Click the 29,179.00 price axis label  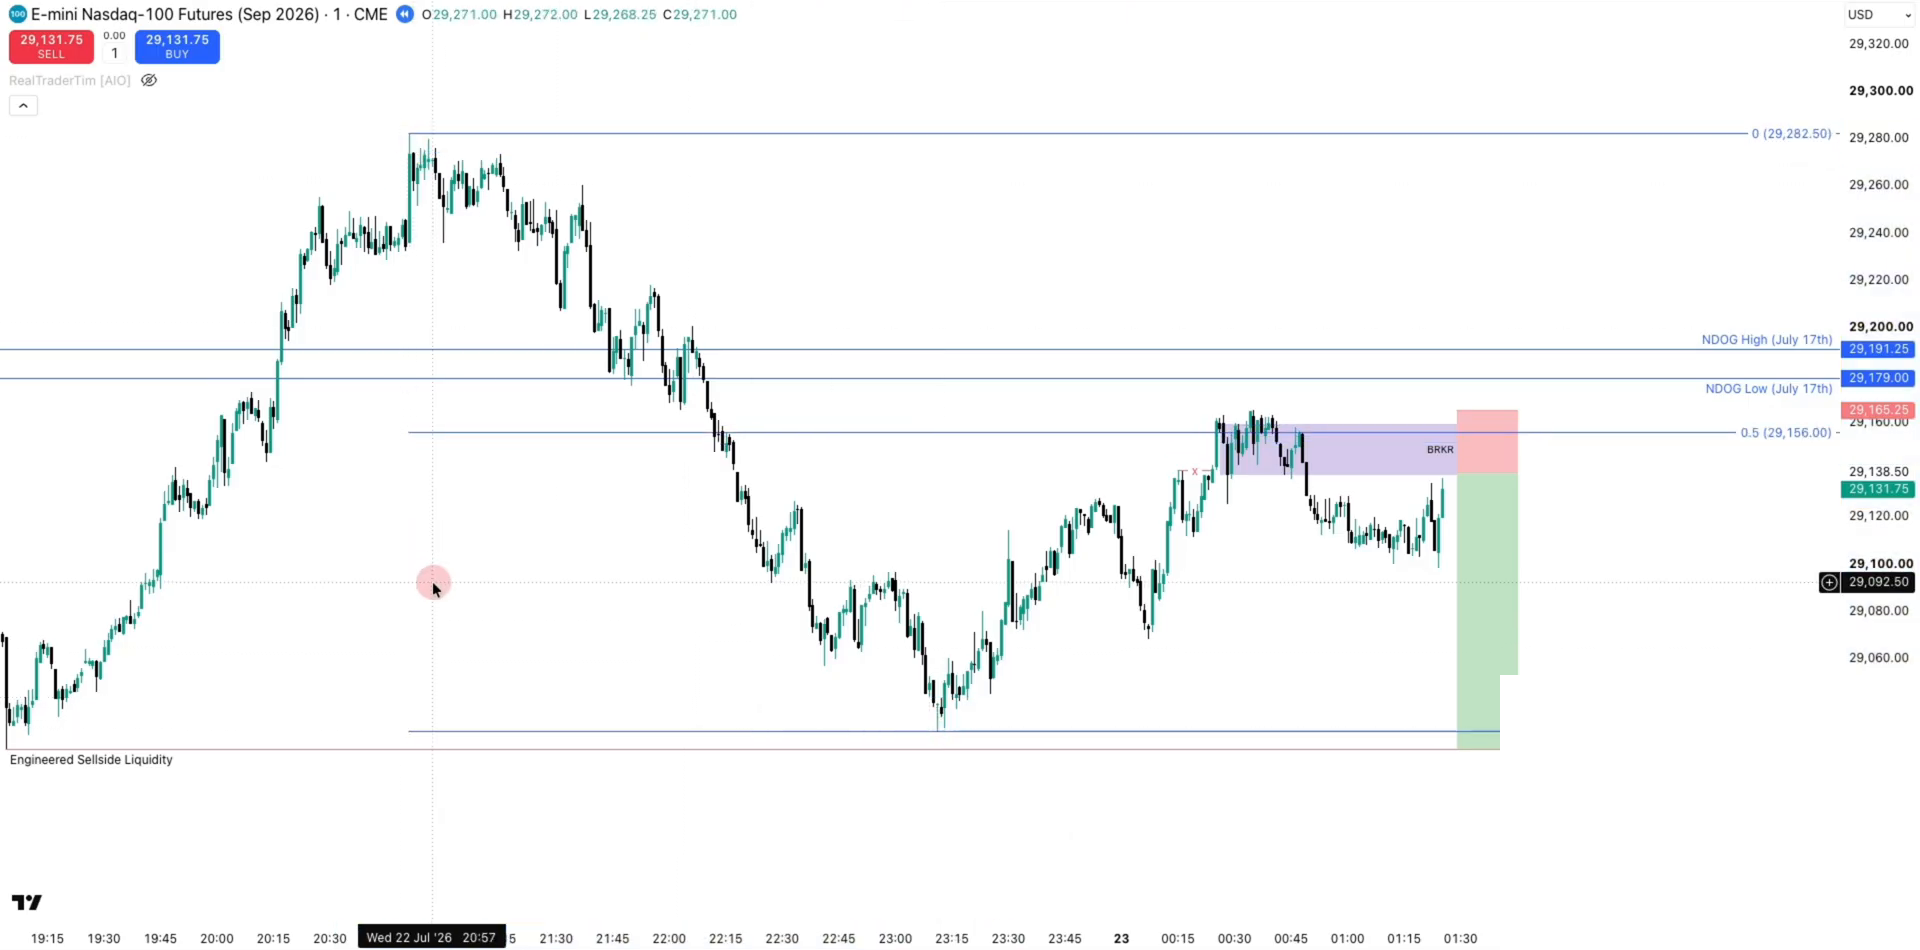click(1878, 378)
